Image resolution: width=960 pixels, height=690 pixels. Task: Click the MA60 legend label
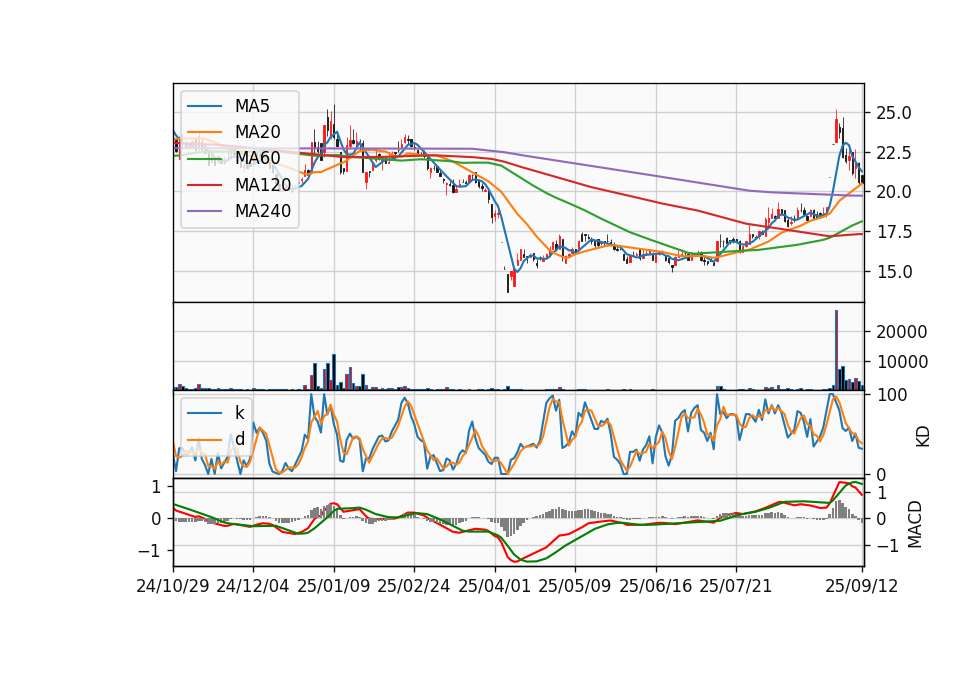click(x=257, y=159)
